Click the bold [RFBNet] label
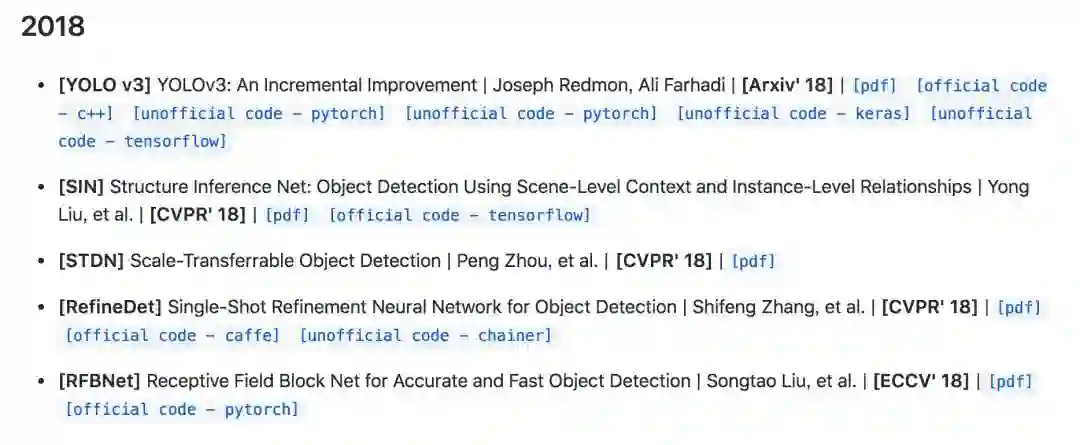1080x445 pixels. (101, 381)
